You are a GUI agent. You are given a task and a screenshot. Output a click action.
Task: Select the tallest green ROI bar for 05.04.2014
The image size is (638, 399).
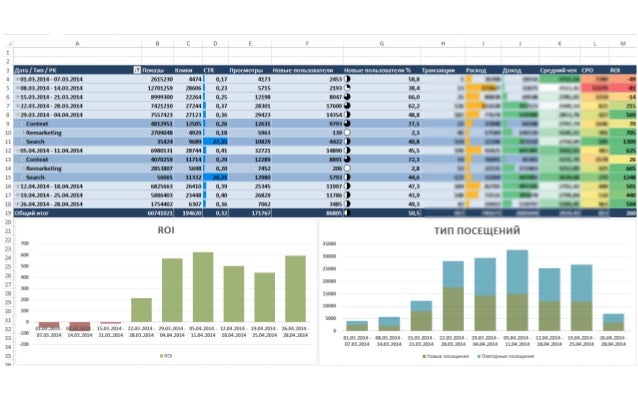[203, 287]
